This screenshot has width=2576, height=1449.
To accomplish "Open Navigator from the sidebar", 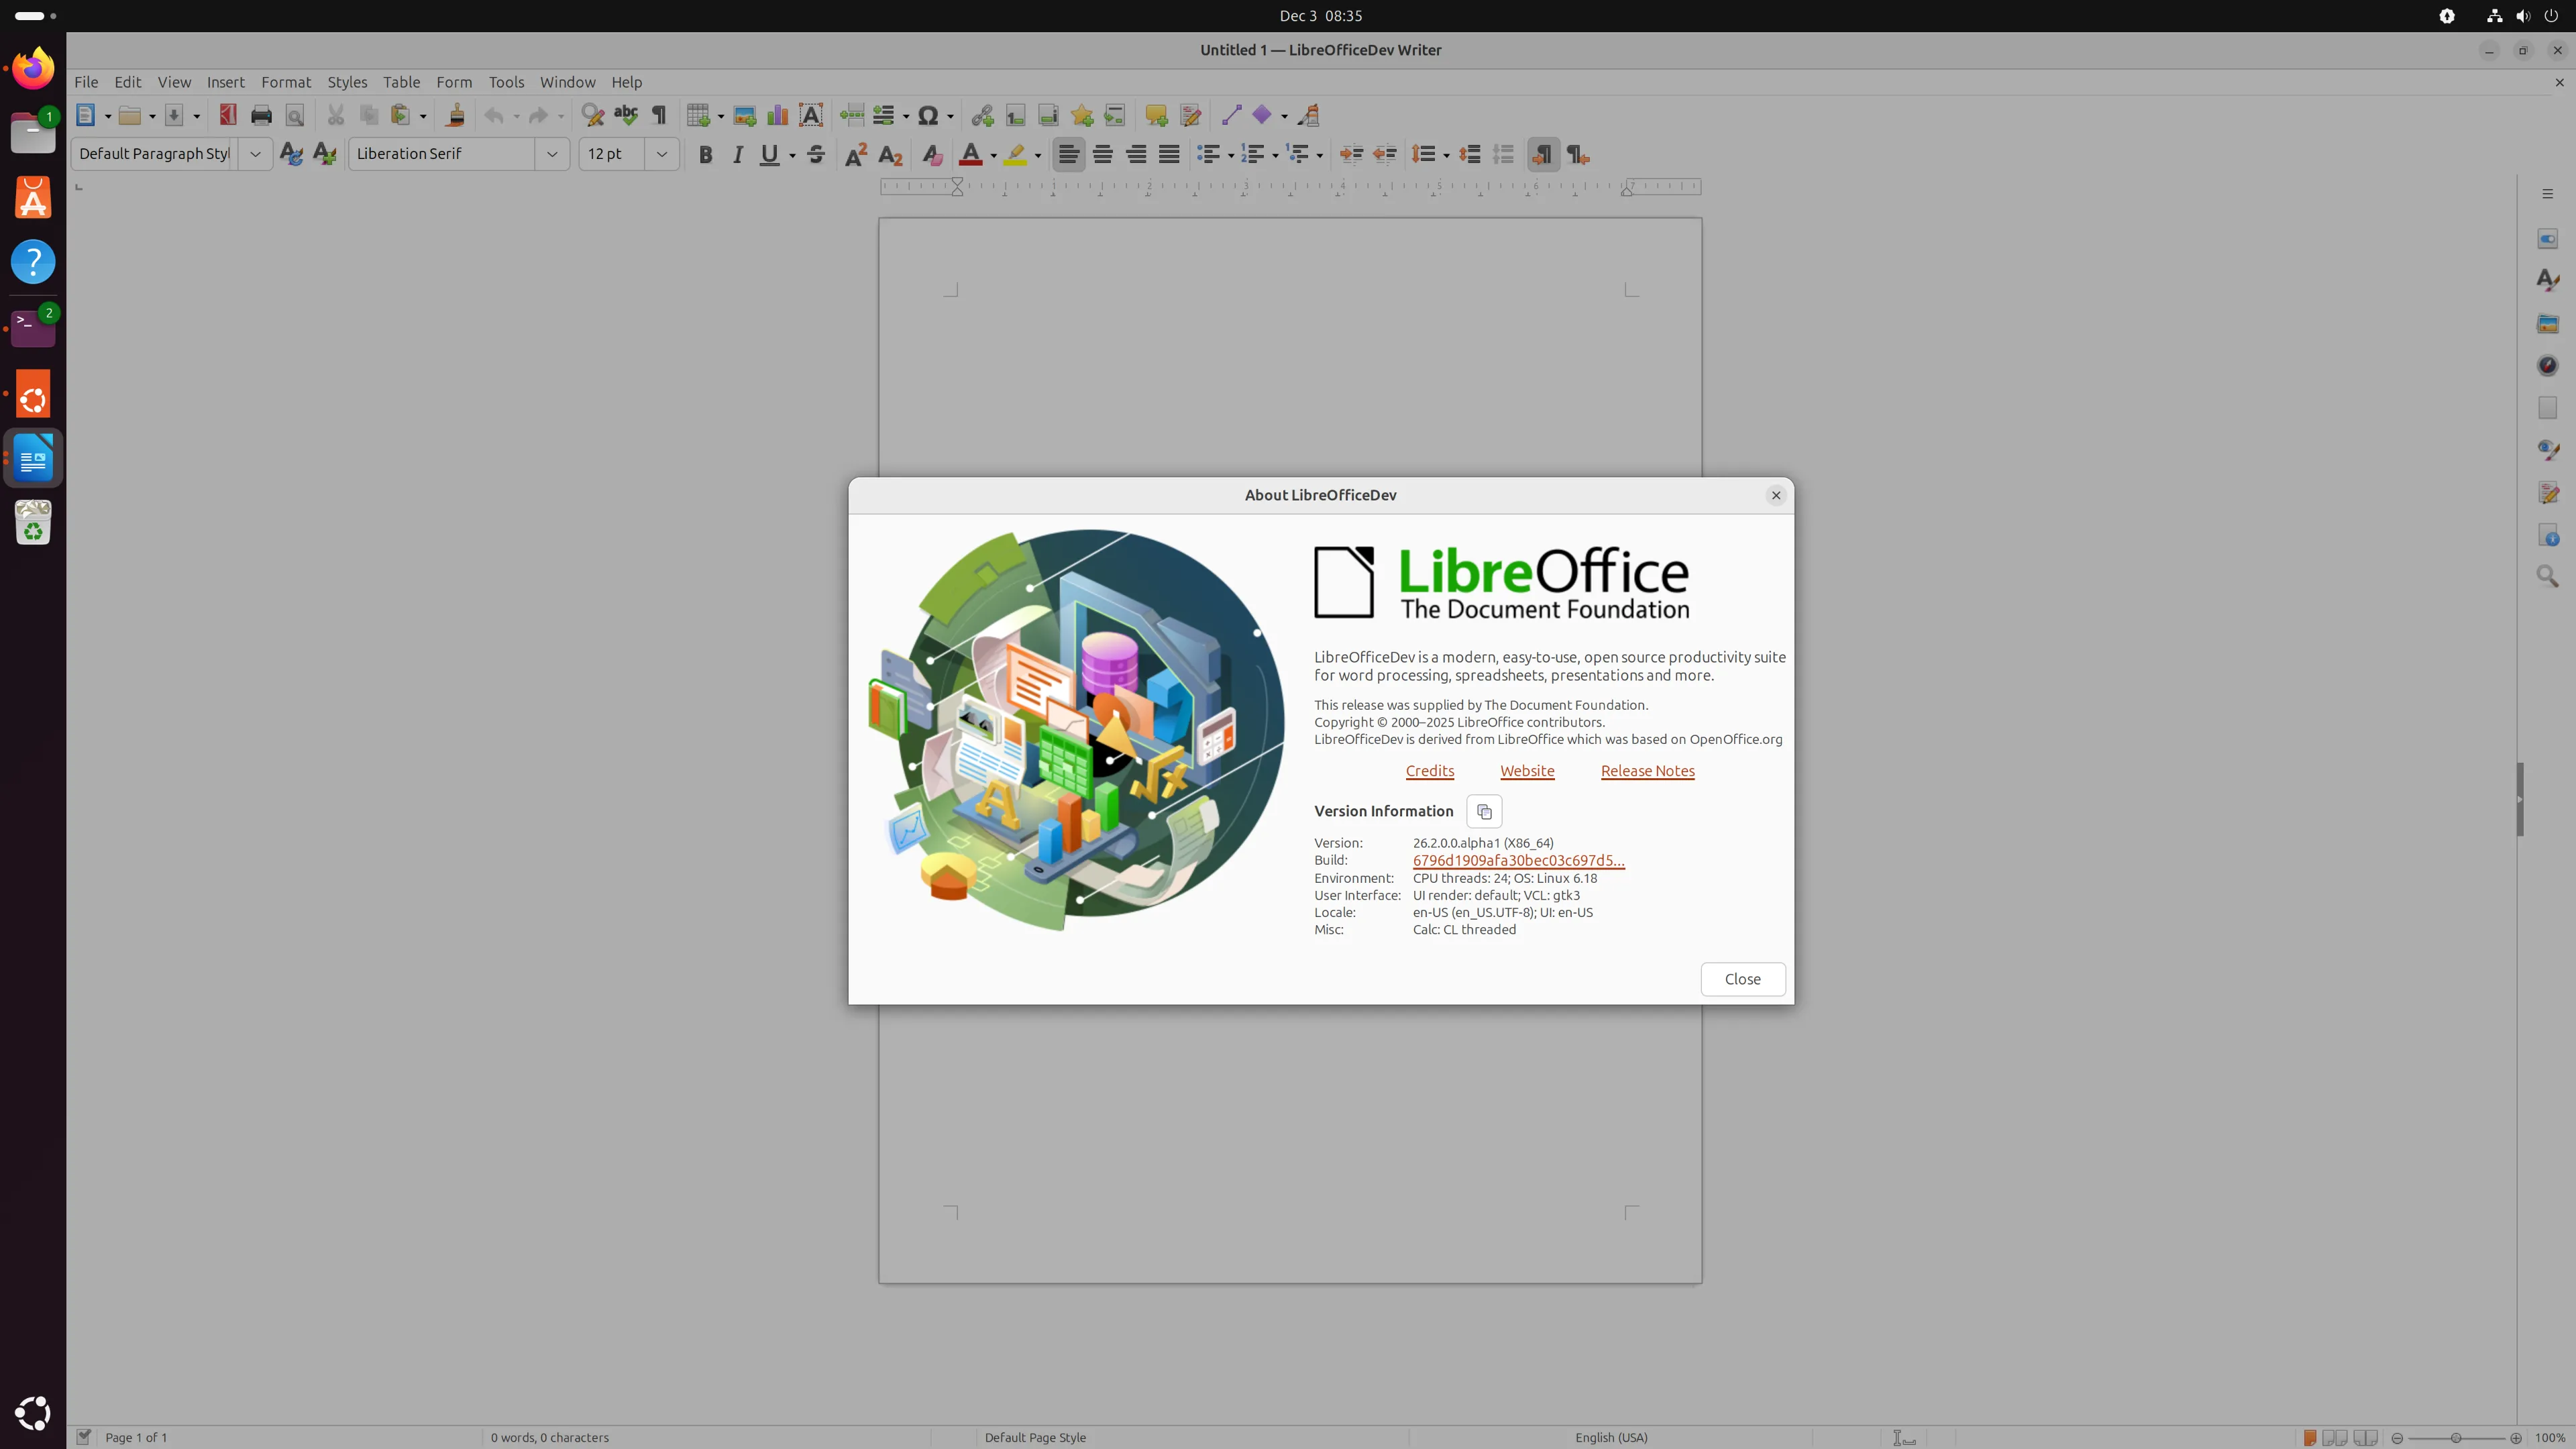I will coord(2547,365).
